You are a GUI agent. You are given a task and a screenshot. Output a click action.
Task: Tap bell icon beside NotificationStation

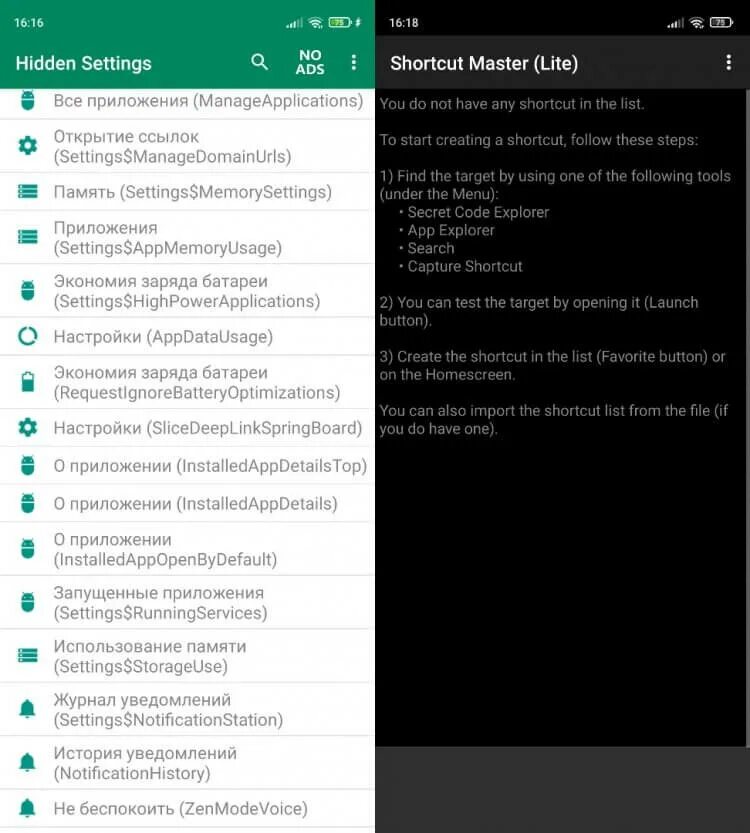[28, 708]
